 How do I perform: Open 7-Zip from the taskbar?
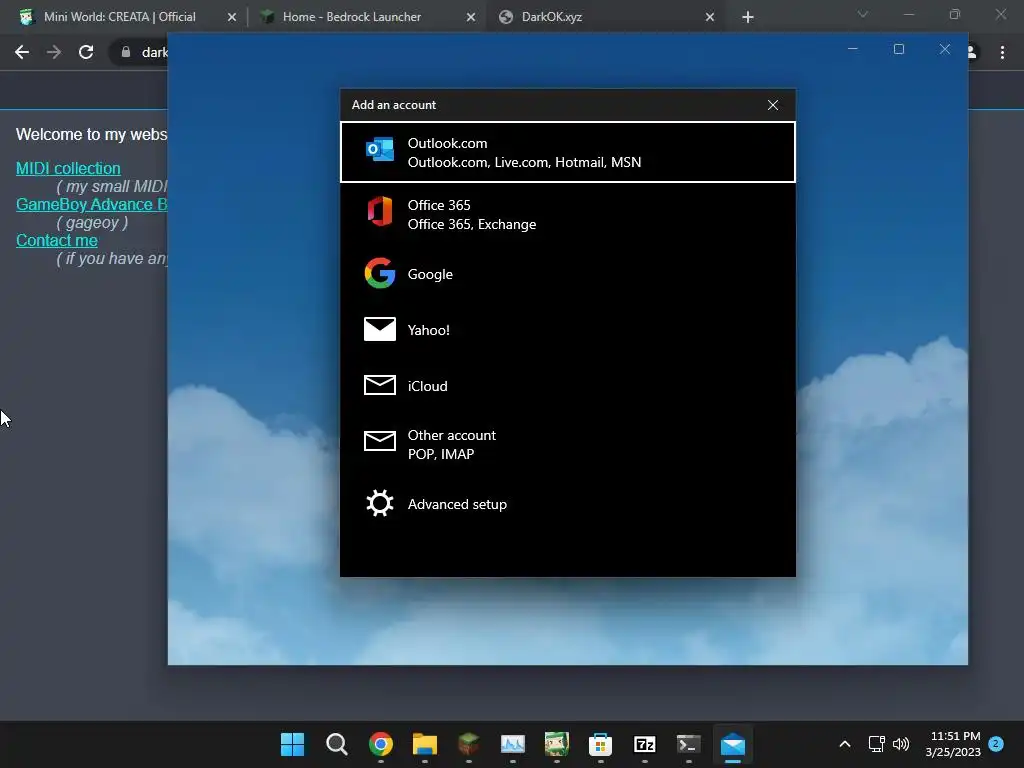pos(645,744)
